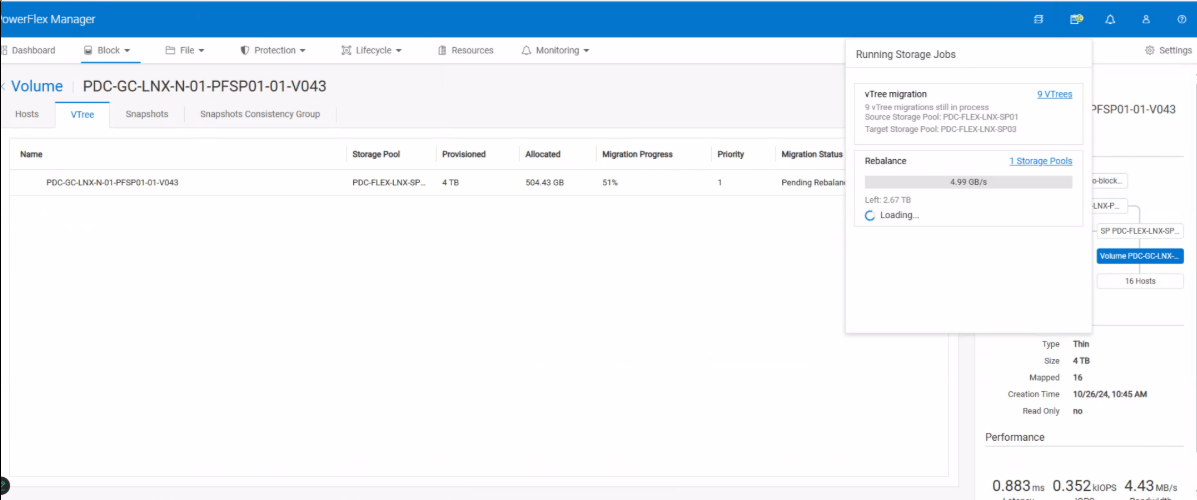Sort by Migration Progress column header
This screenshot has width=1197, height=500.
pyautogui.click(x=637, y=154)
